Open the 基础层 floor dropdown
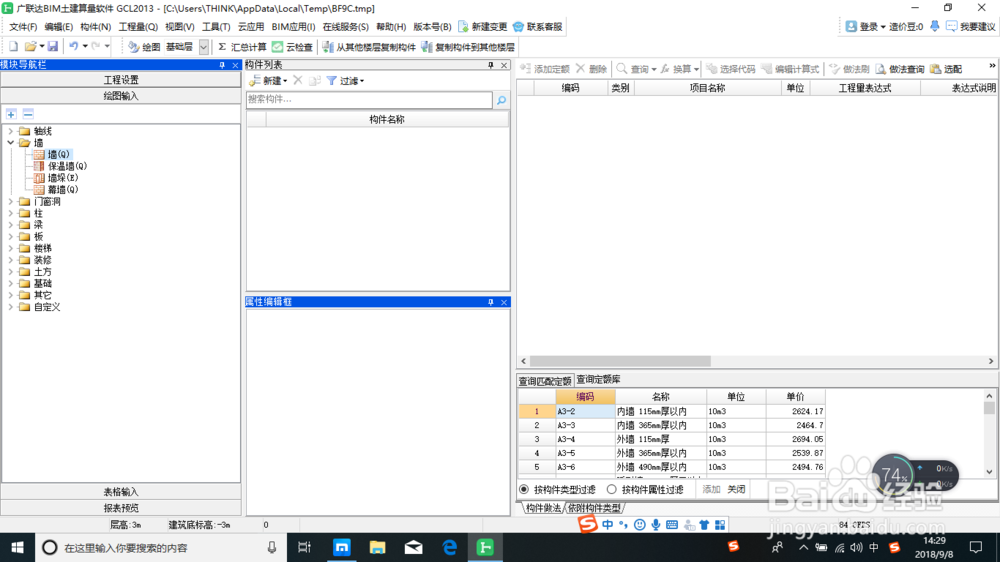Screen dimensions: 1000x562 [203, 47]
